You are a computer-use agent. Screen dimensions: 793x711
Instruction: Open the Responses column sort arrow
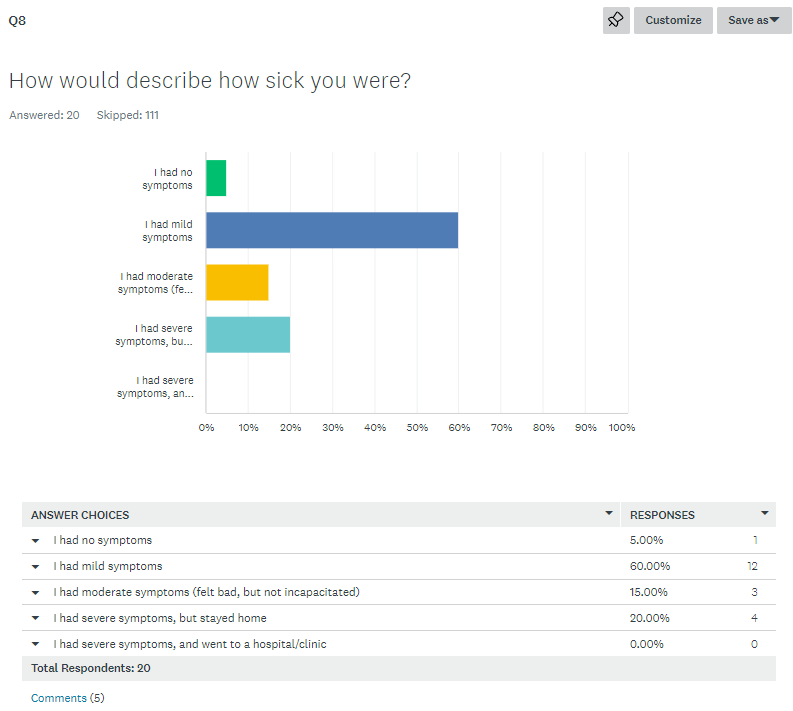tap(765, 514)
